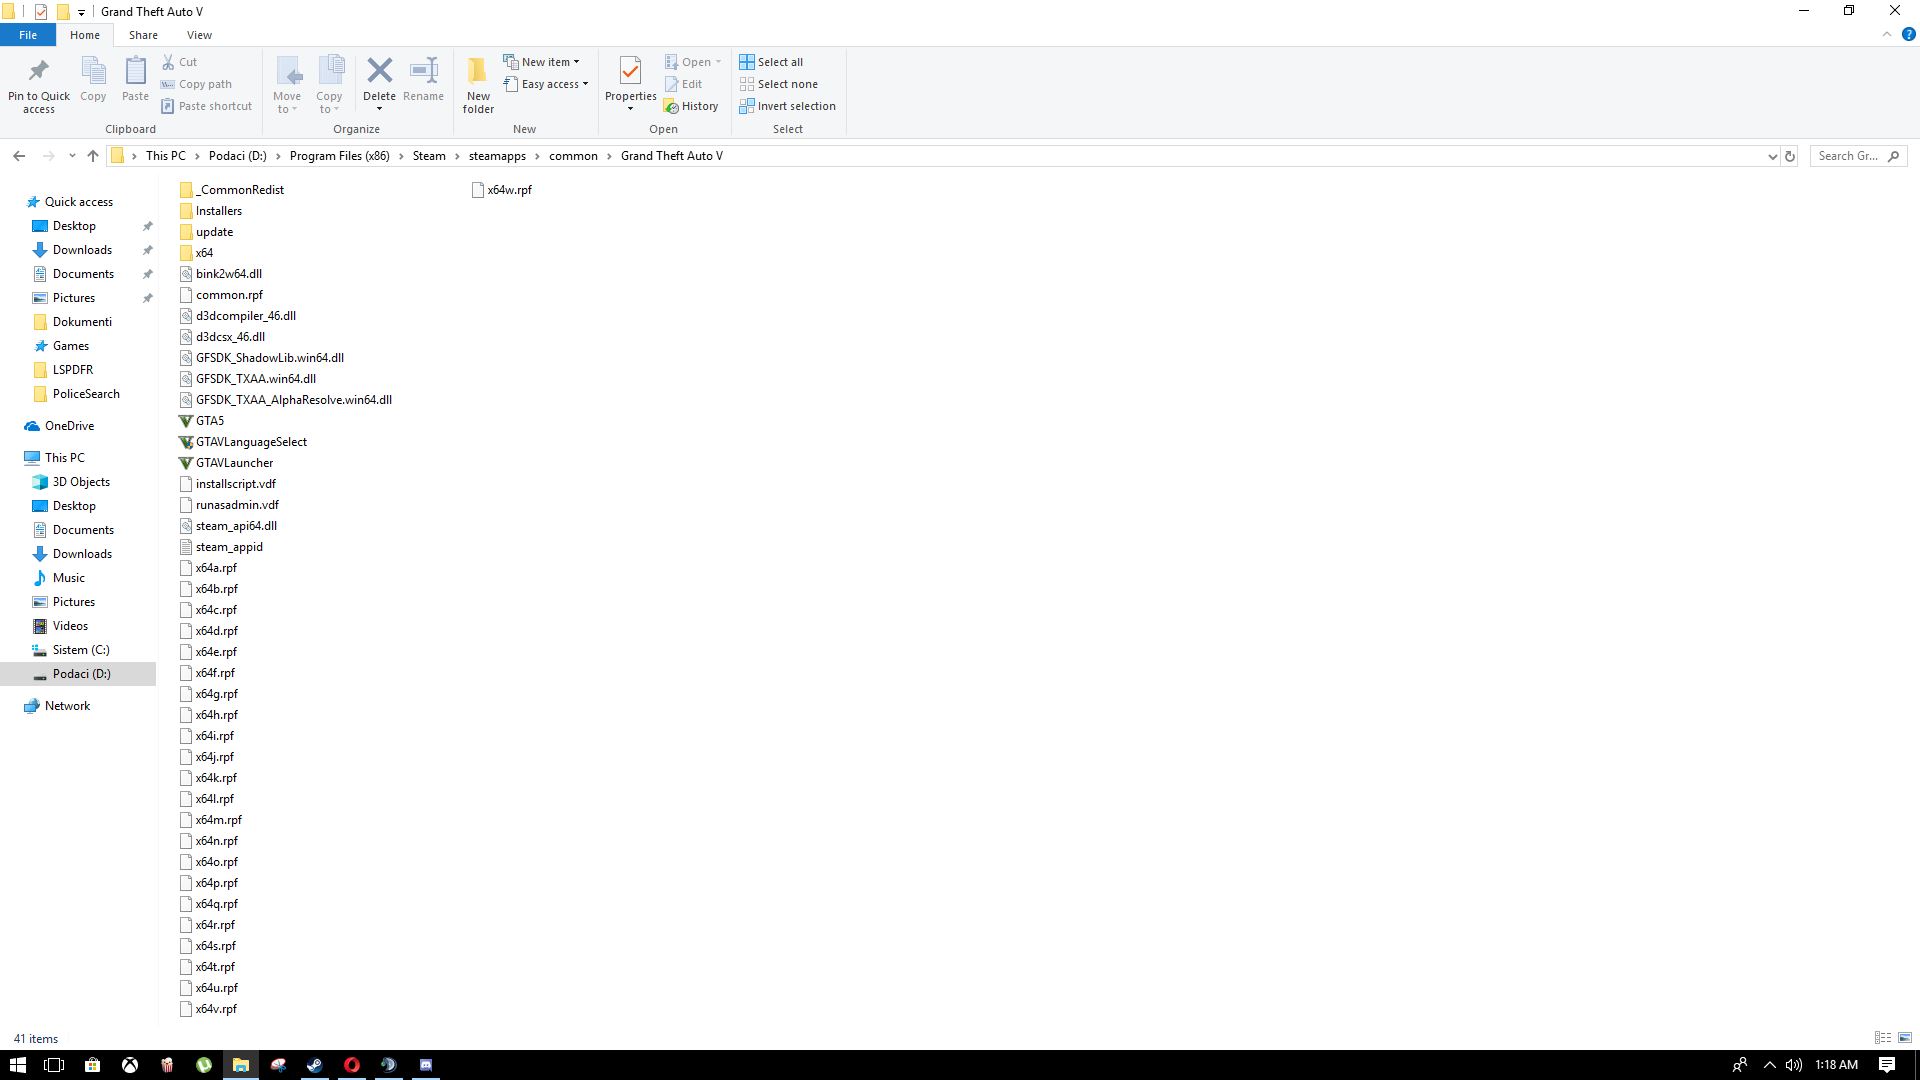This screenshot has height=1080, width=1920.
Task: Click the steamapps breadcrumb
Action: (497, 156)
